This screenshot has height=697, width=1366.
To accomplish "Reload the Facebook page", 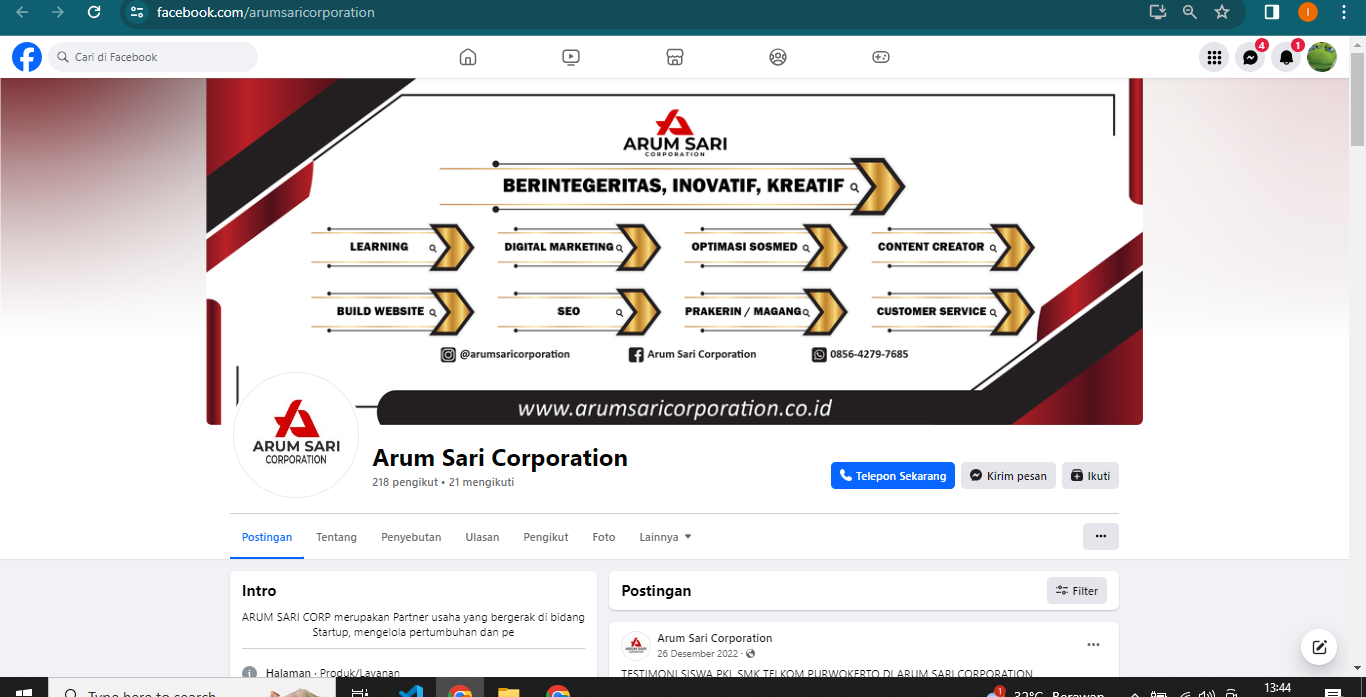I will point(94,12).
